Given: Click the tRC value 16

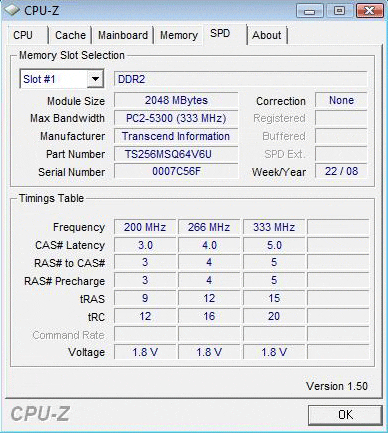Looking at the screenshot, I should [209, 316].
